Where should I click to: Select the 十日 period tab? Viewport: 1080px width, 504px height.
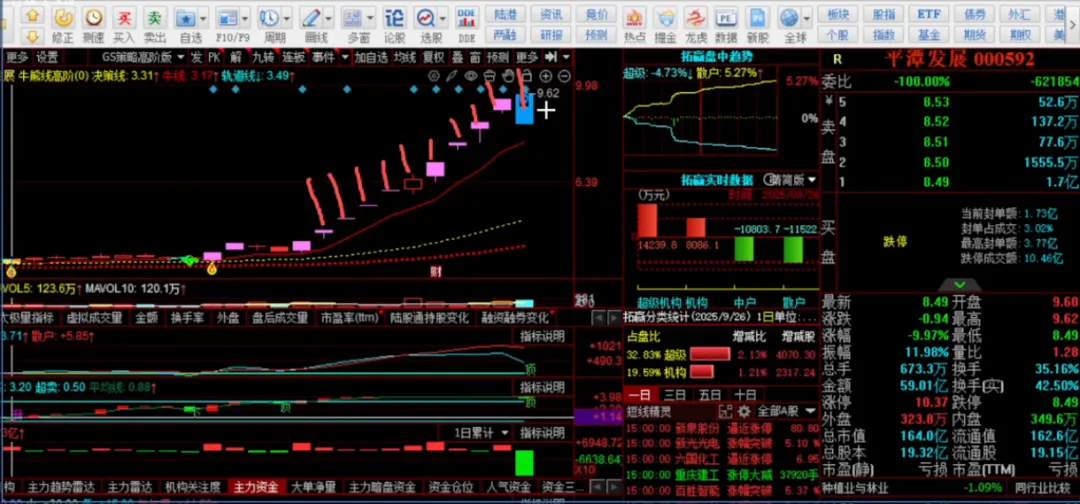tap(745, 395)
